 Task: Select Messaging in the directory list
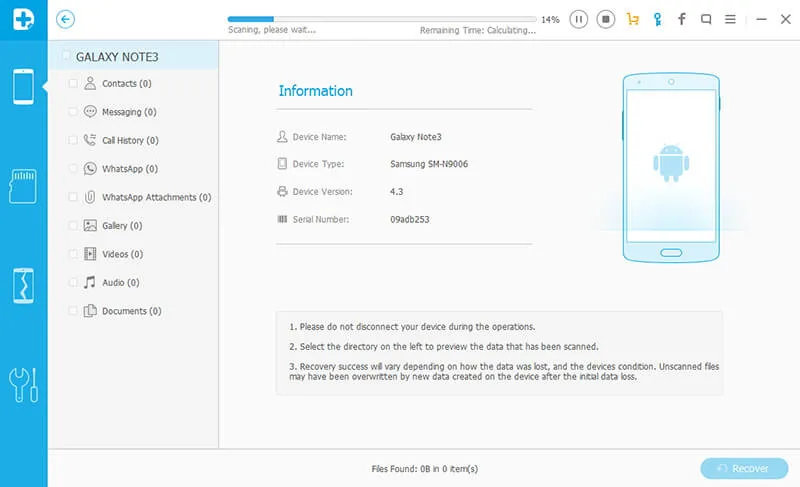point(128,112)
